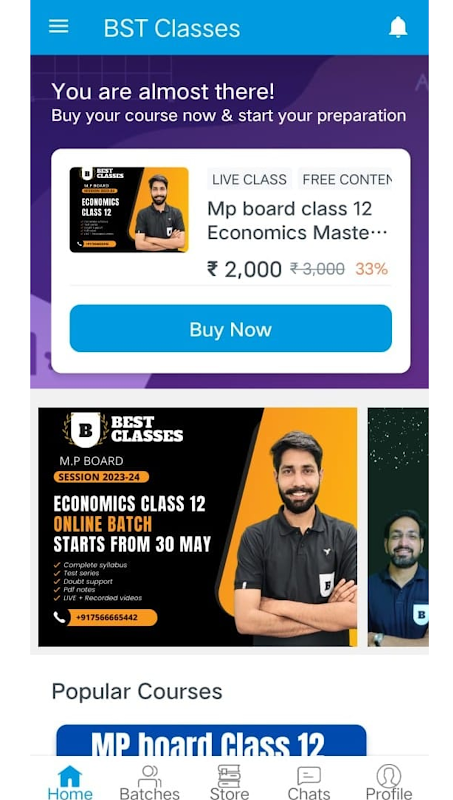The height and width of the screenshot is (800, 453).
Task: Open the hamburger navigation menu
Action: coord(59,27)
